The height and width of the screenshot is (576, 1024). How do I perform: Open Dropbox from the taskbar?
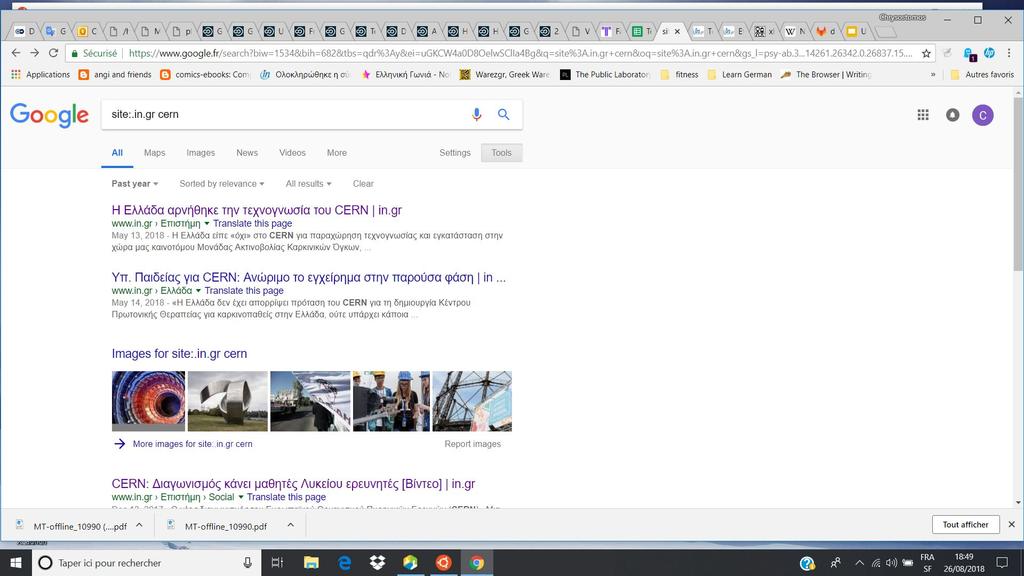click(377, 562)
